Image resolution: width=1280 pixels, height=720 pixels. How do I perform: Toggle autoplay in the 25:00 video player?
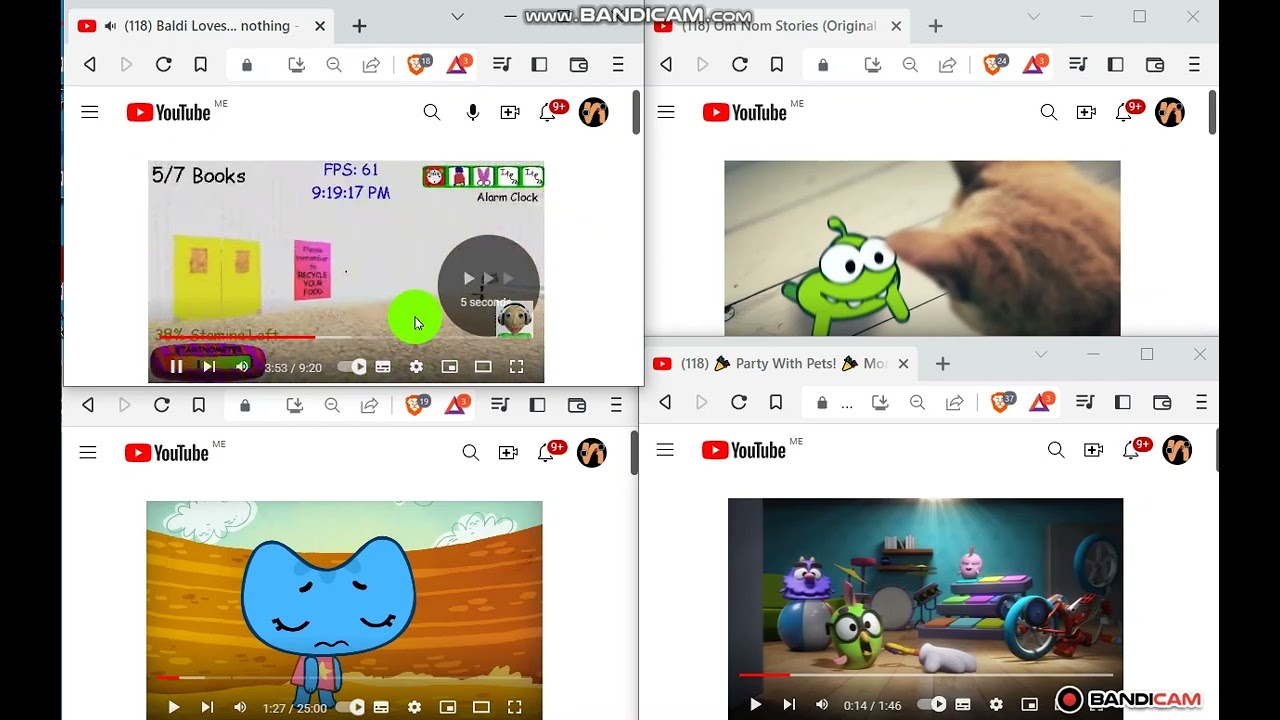(350, 707)
